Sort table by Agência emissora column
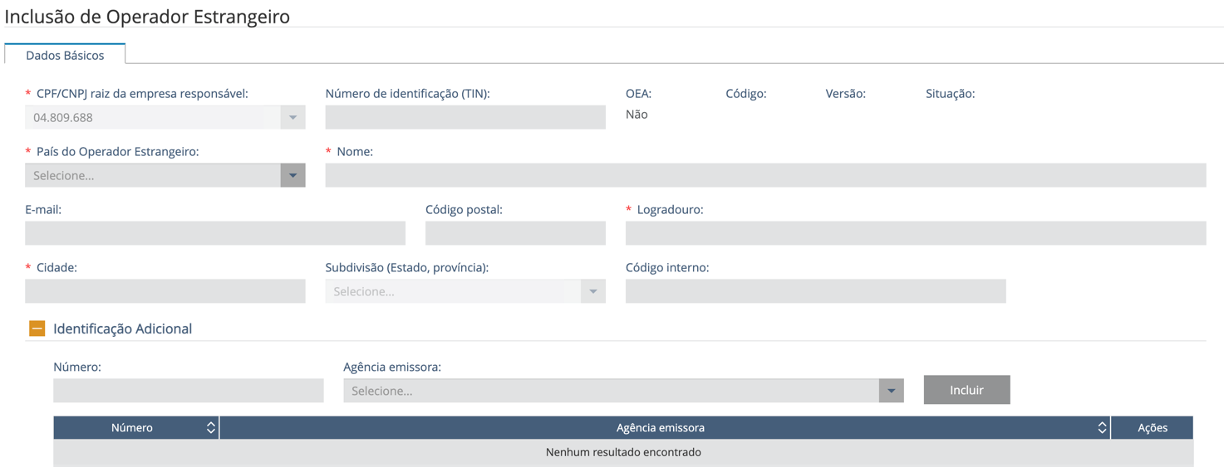Screen dimensions: 1224x468 (1101, 428)
